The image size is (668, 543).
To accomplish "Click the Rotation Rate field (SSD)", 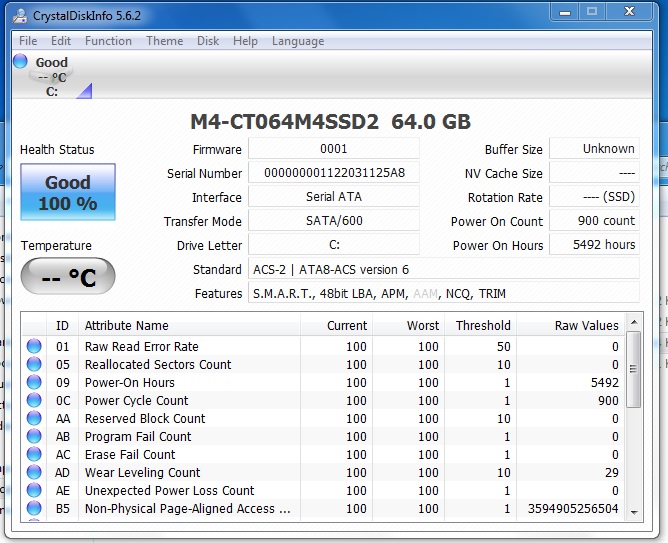I will click(x=595, y=197).
